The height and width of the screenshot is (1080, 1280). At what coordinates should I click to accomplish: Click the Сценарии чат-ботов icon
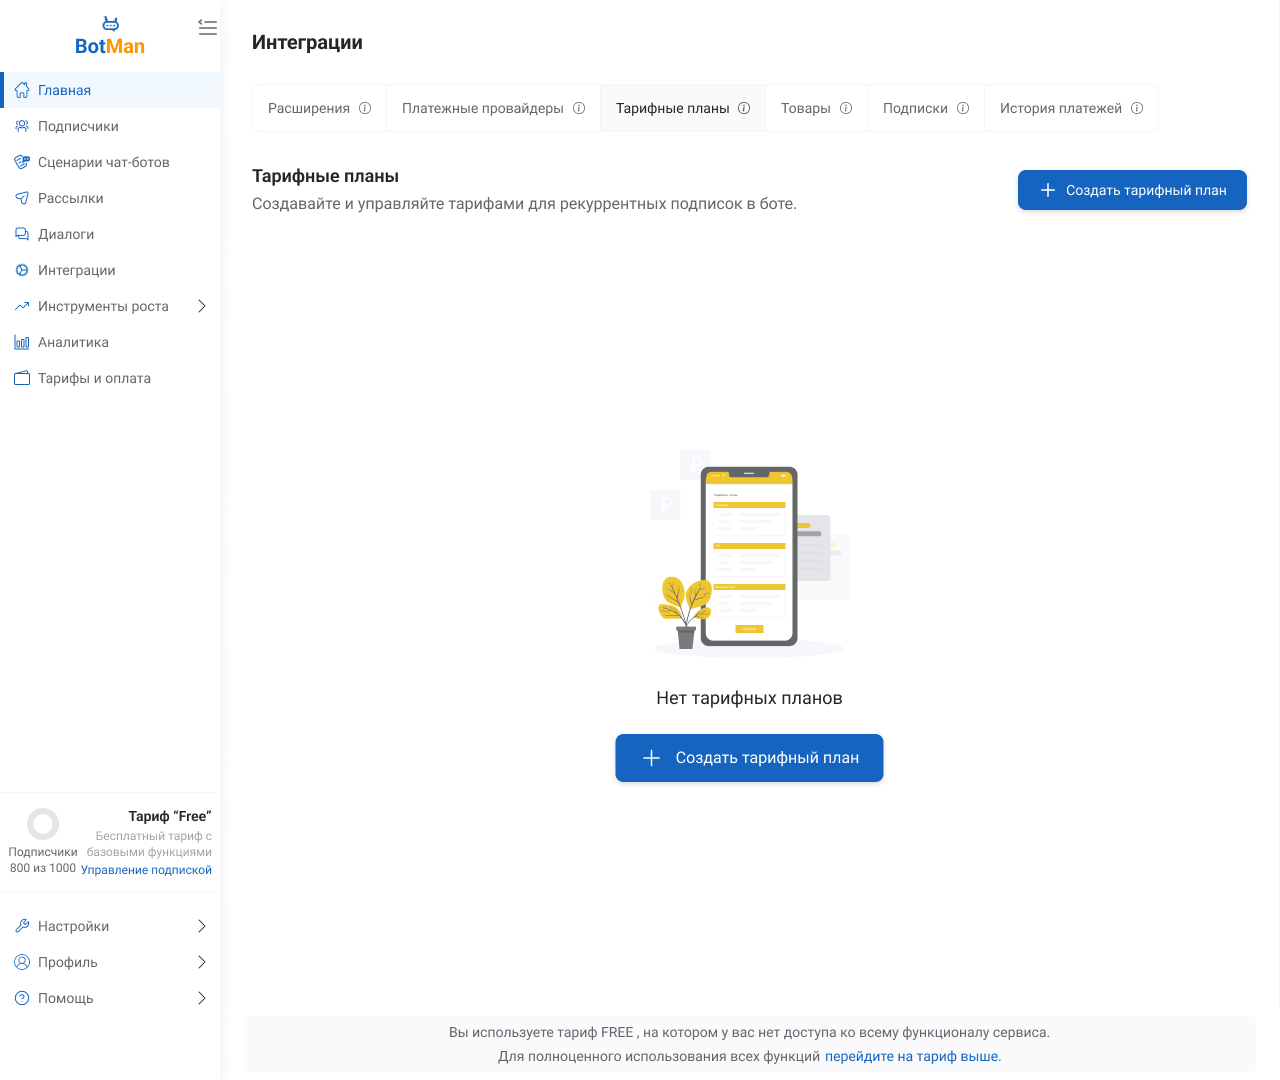[22, 162]
